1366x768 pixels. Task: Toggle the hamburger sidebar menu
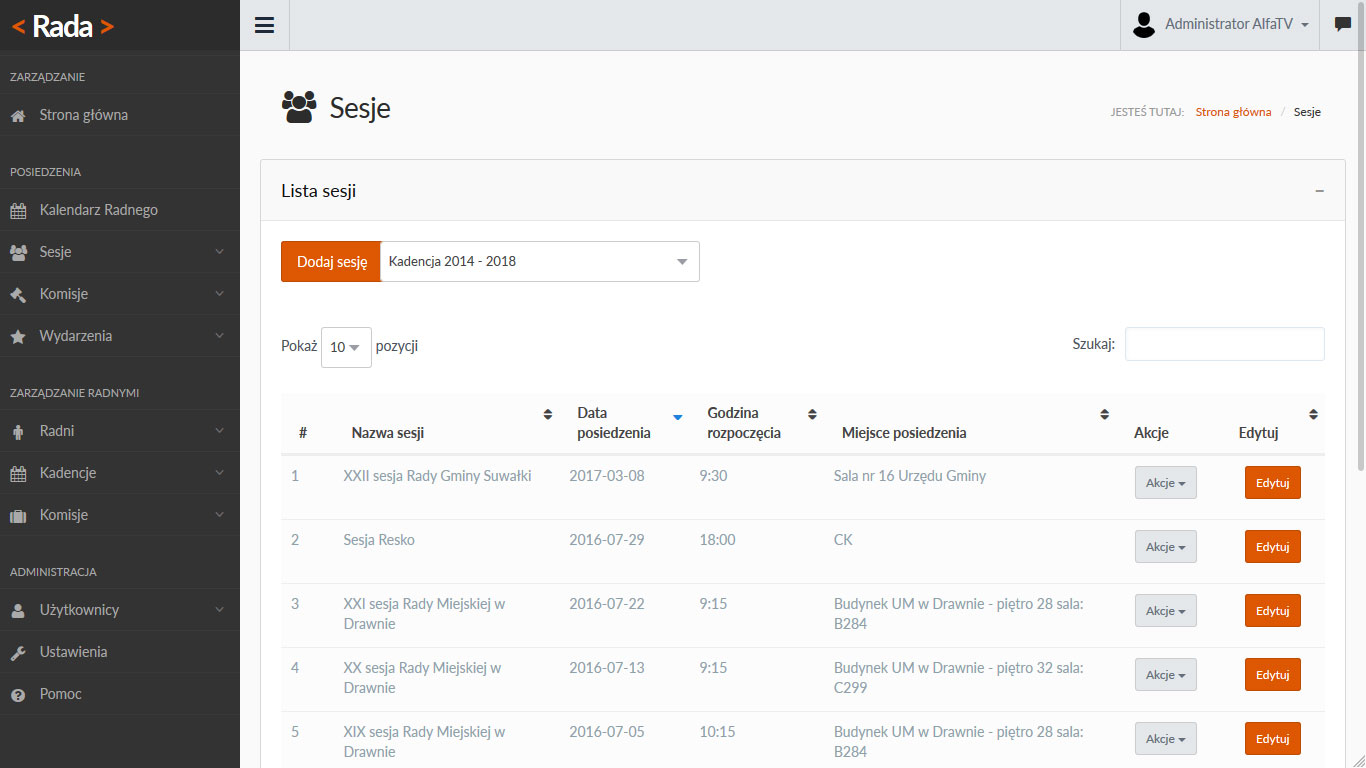(x=264, y=25)
